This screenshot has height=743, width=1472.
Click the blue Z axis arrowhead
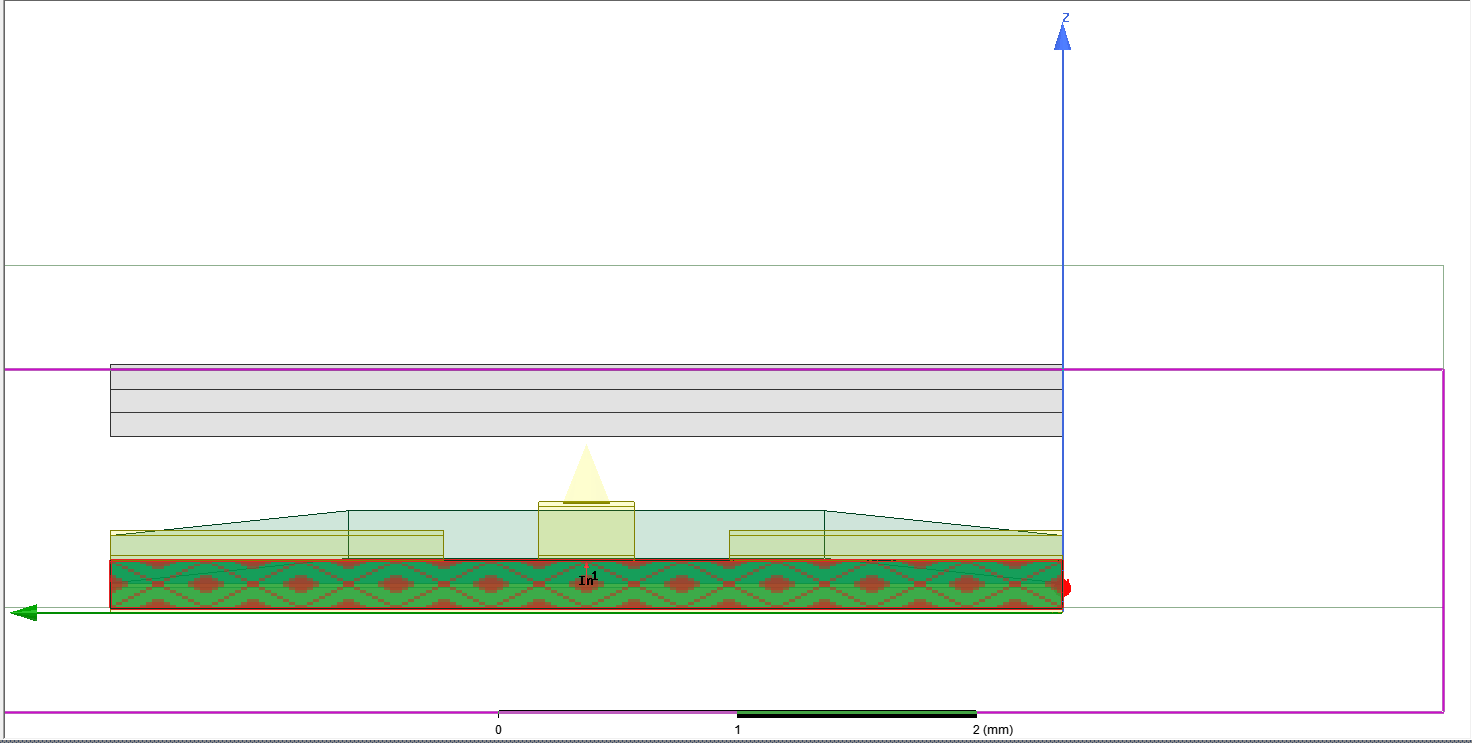(1063, 37)
